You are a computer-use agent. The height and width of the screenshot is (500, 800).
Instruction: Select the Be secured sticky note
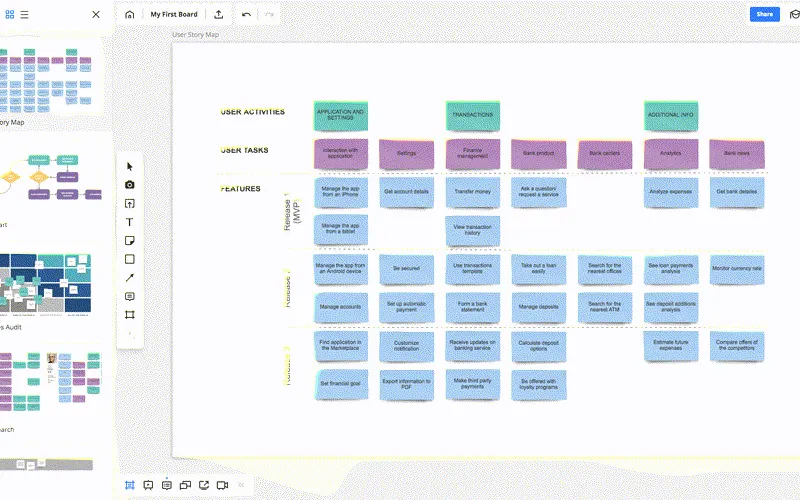tap(407, 269)
